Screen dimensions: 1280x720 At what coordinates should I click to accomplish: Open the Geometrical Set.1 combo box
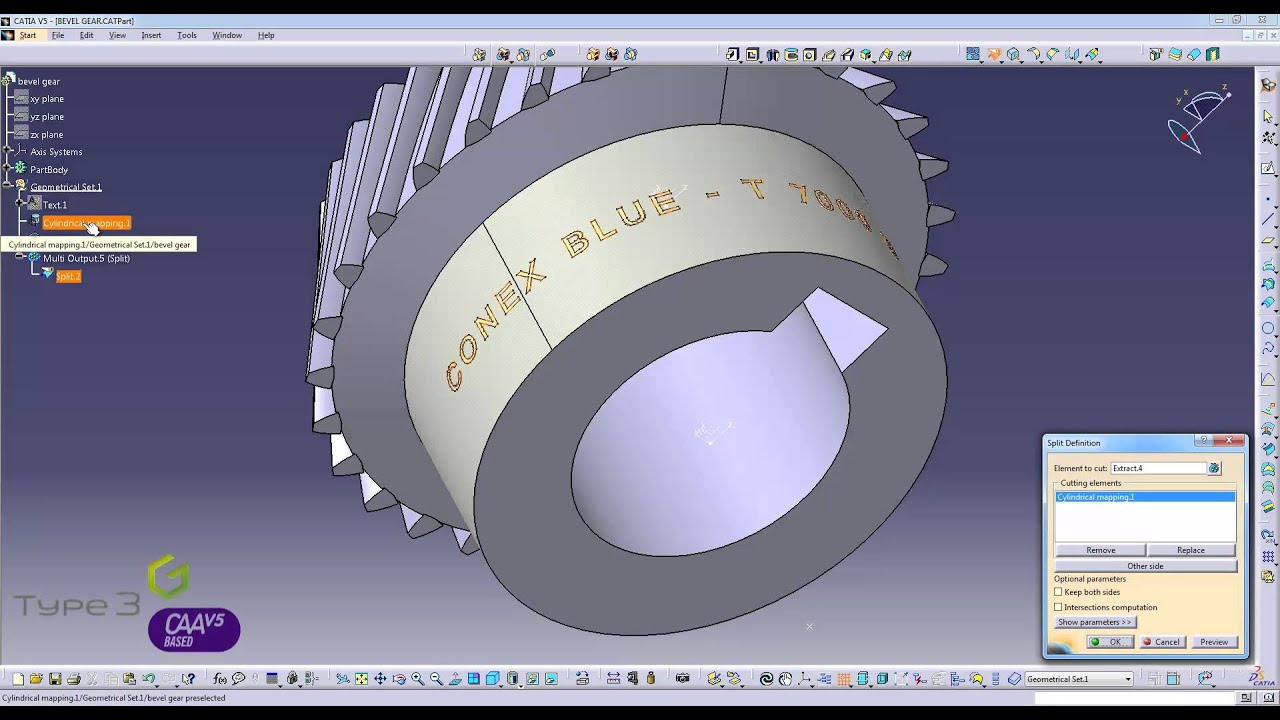[1078, 679]
